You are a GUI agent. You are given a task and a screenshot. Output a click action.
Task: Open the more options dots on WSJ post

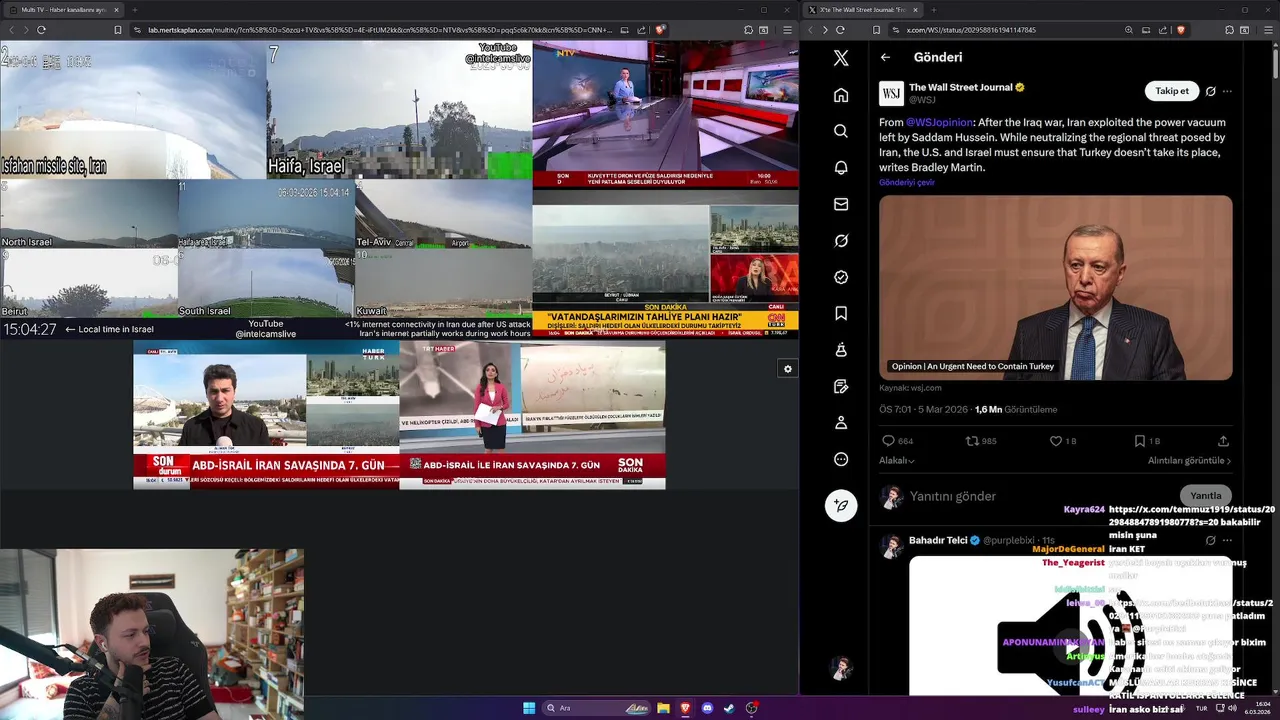coord(1227,91)
